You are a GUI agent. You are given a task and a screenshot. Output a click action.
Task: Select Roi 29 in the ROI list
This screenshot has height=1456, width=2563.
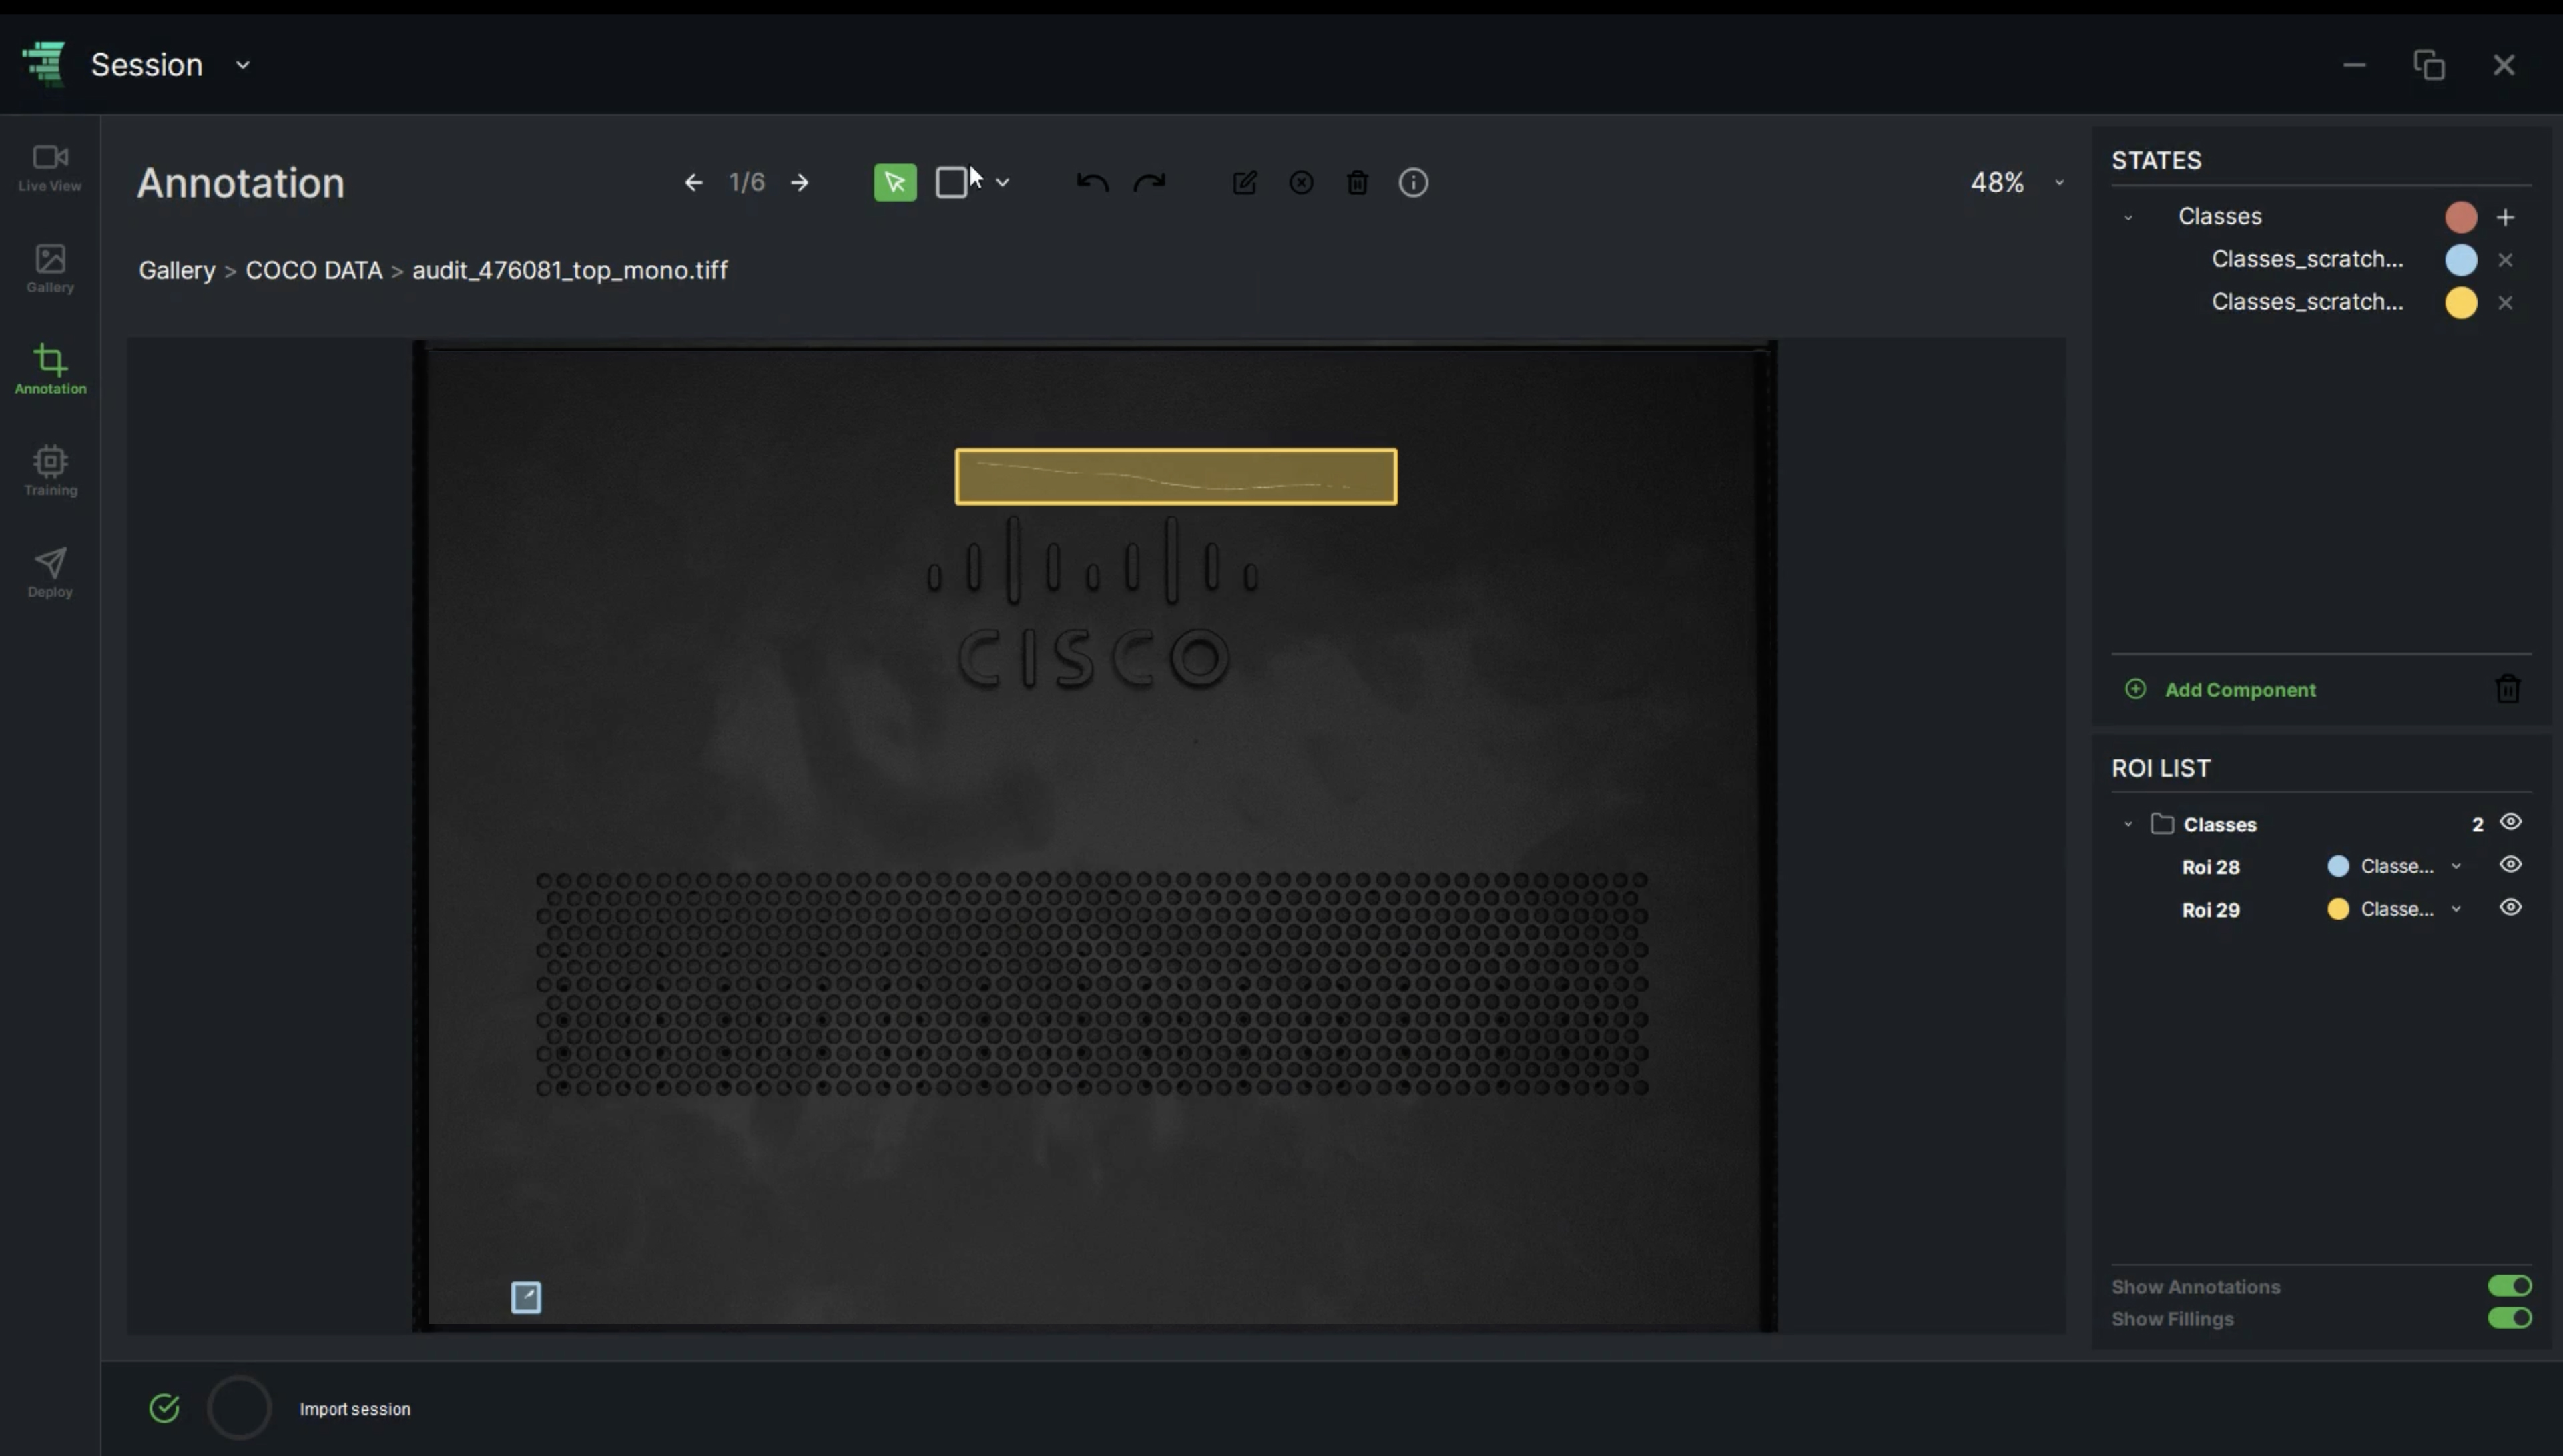(x=2210, y=910)
